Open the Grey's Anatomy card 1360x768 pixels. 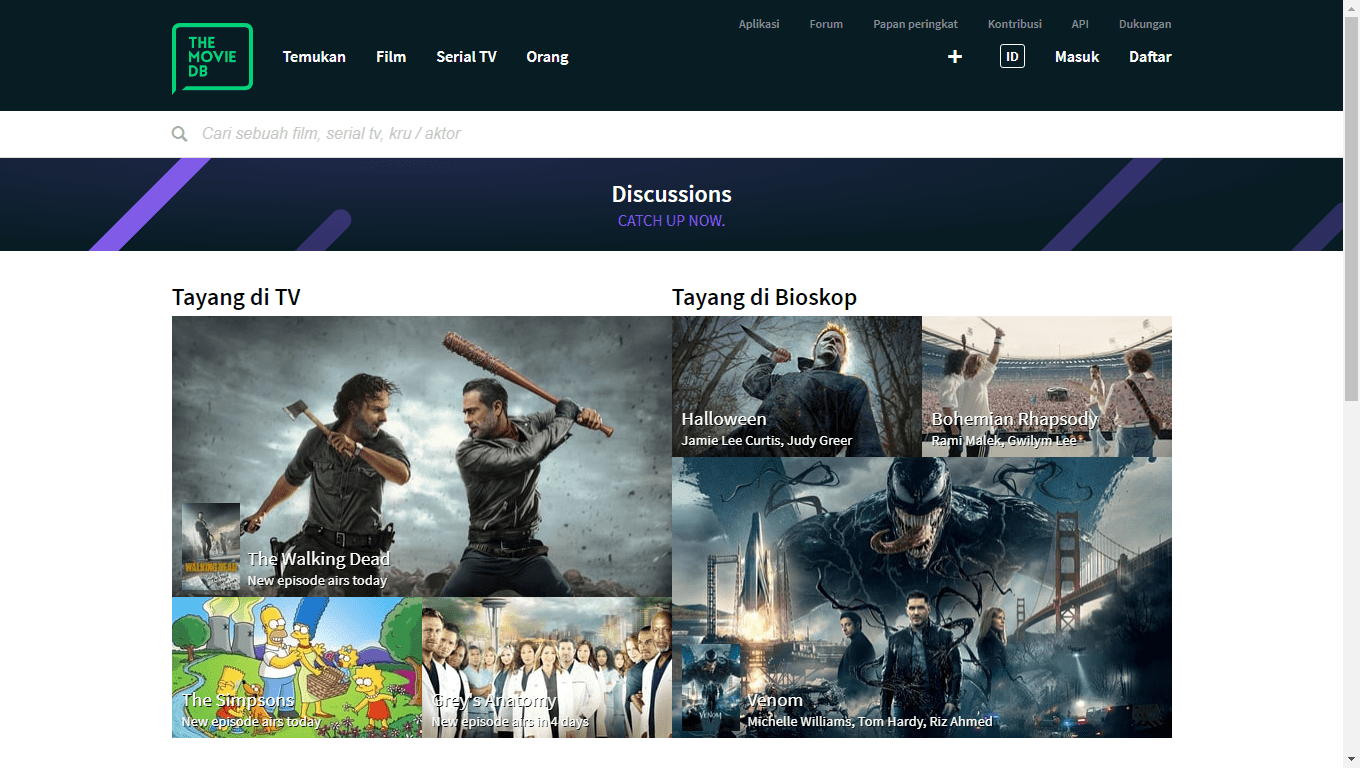[547, 668]
